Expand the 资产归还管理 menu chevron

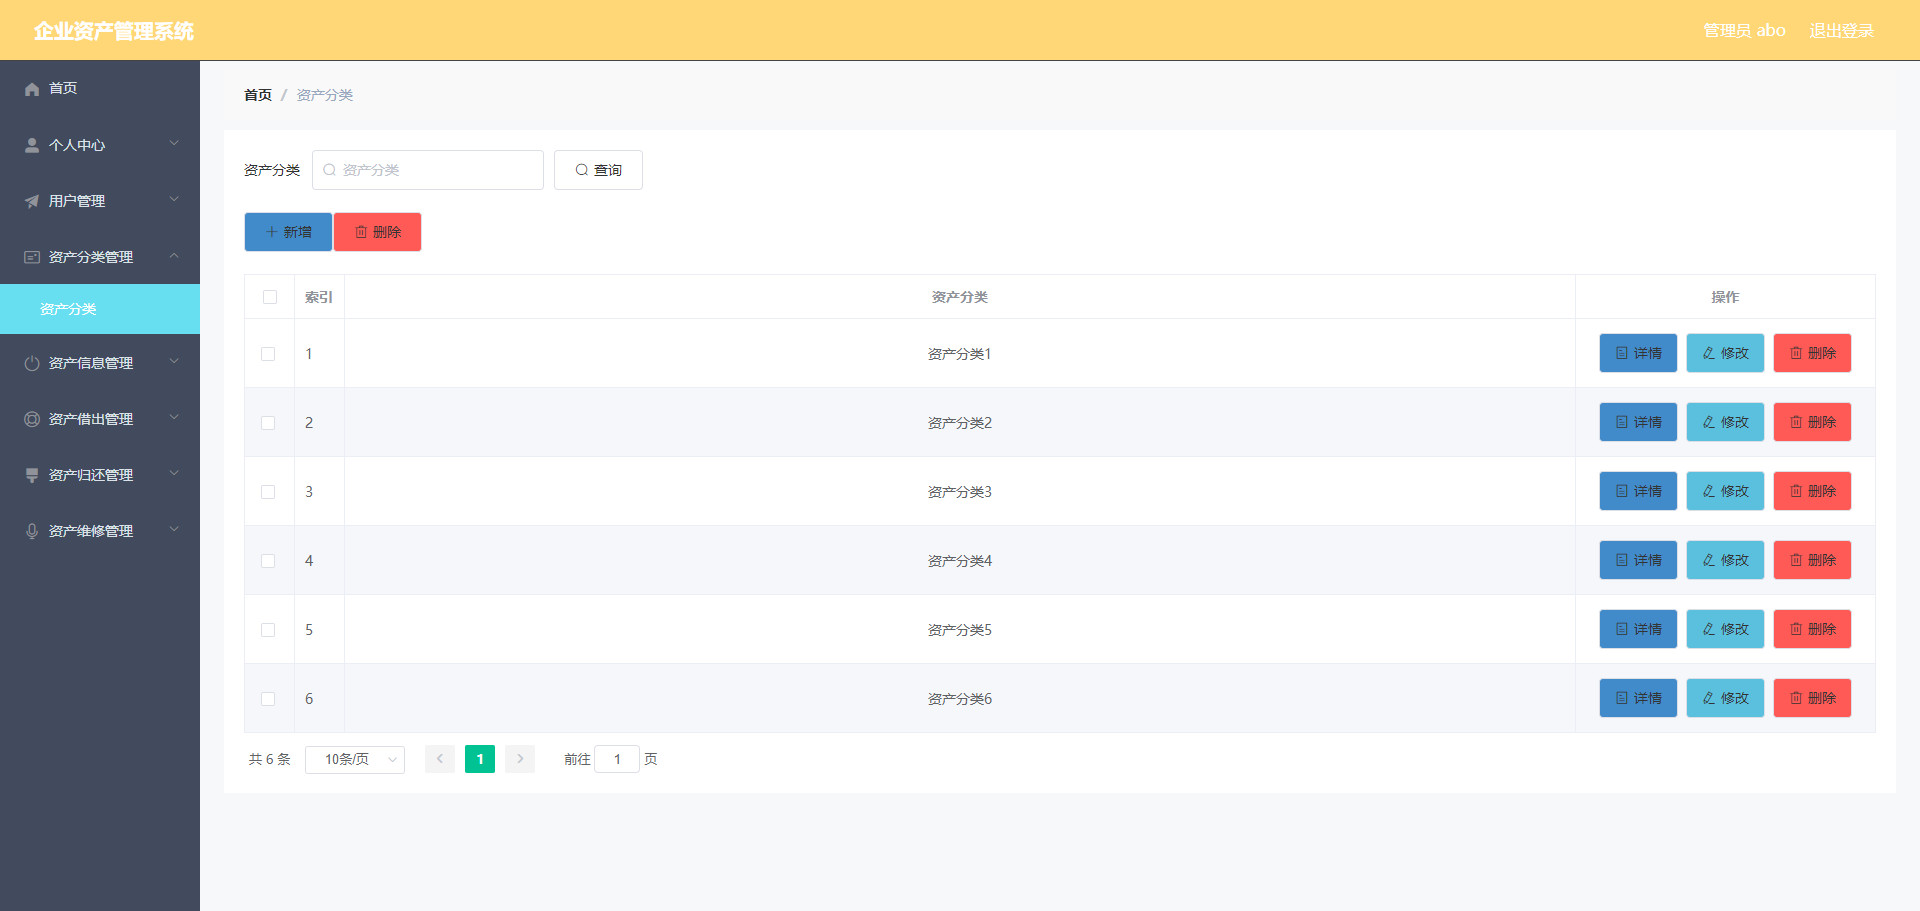point(174,474)
